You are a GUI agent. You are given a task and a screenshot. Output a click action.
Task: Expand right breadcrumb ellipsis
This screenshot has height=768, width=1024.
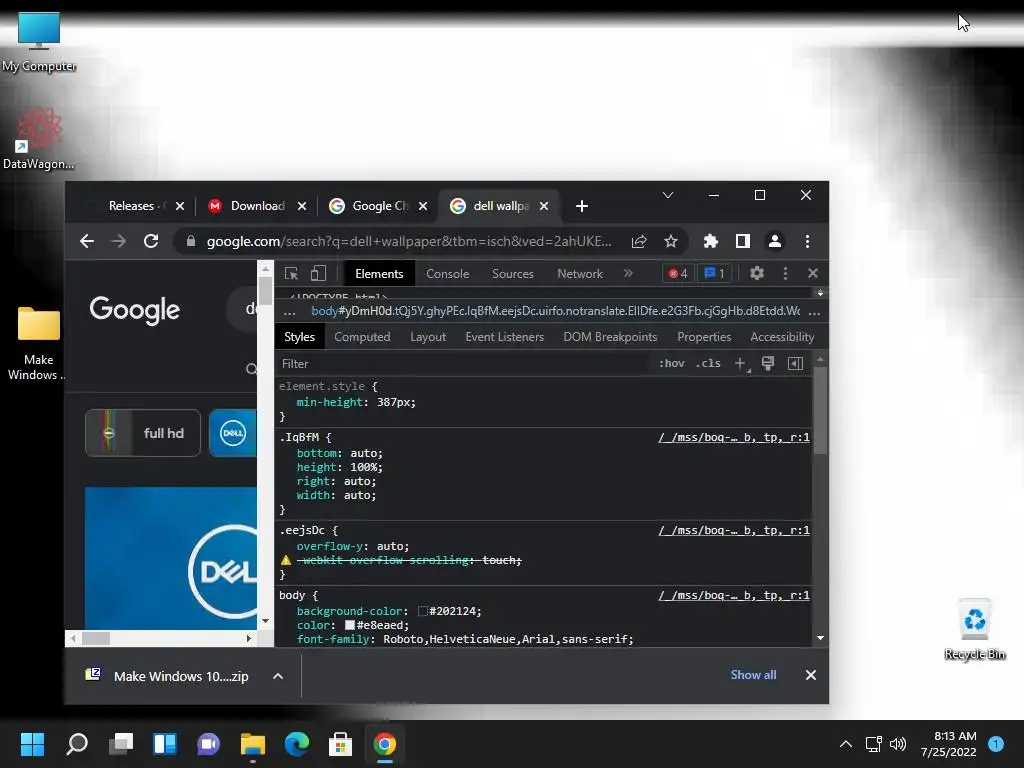tap(814, 312)
